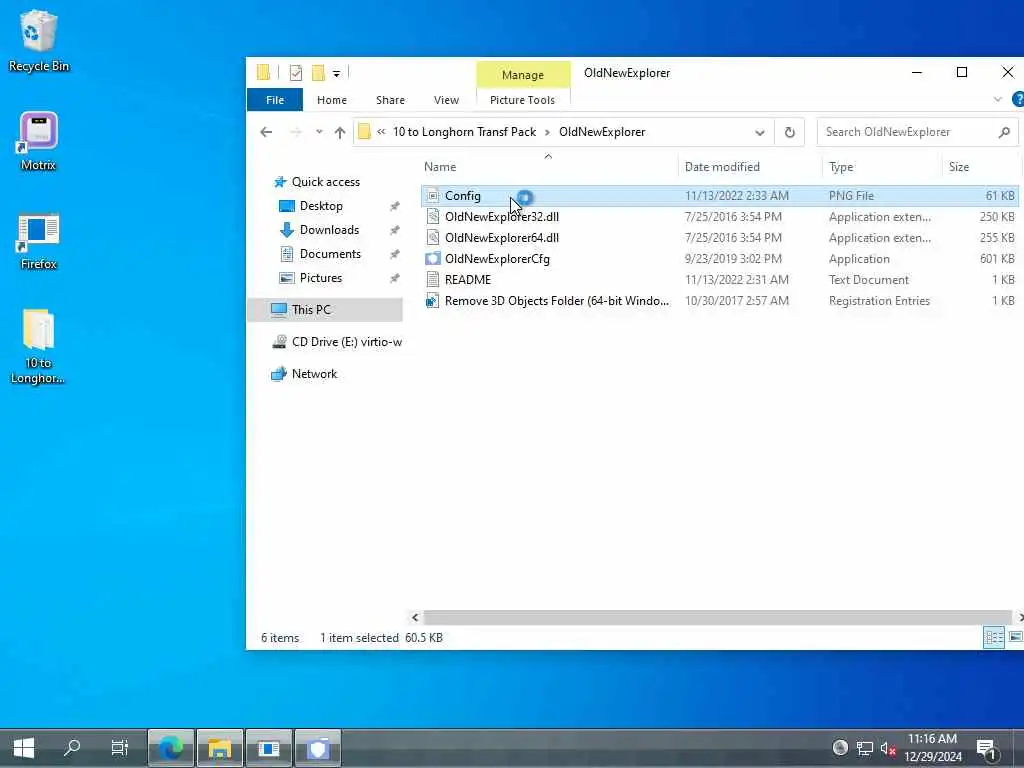Launch Microsoft Edge from taskbar
Image resolution: width=1024 pixels, height=768 pixels.
click(171, 748)
